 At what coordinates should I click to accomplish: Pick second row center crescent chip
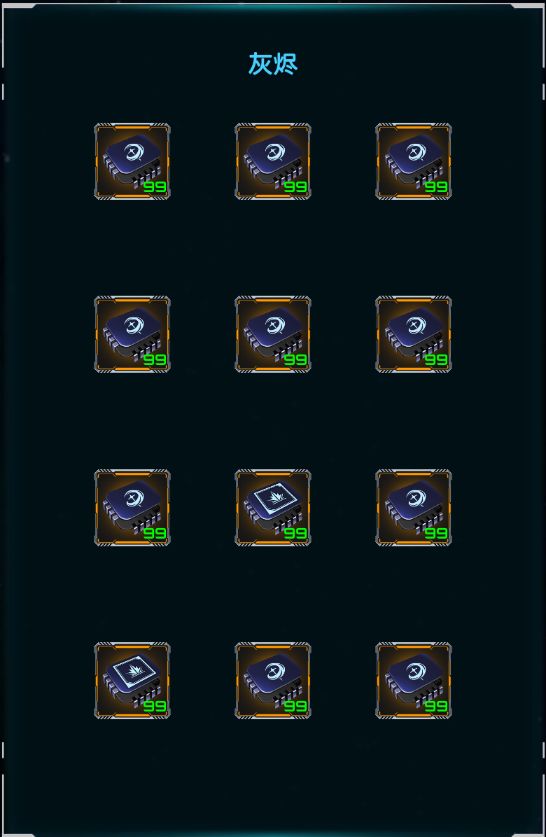coord(273,334)
